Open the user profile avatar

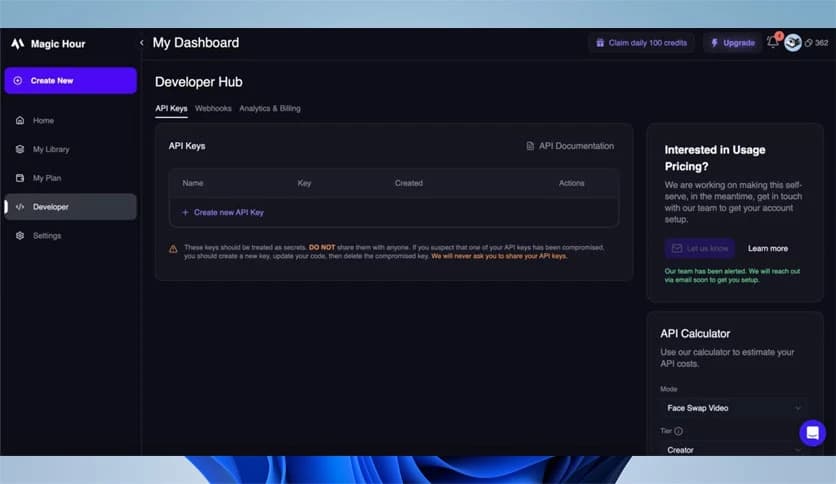click(x=793, y=43)
